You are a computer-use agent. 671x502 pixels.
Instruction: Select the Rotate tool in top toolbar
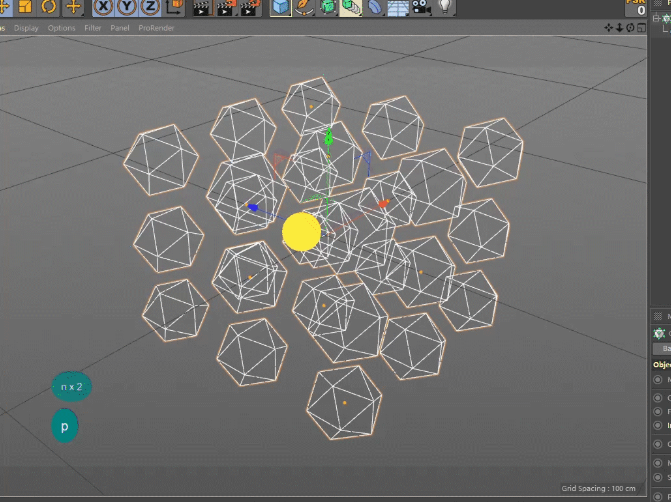pyautogui.click(x=48, y=6)
